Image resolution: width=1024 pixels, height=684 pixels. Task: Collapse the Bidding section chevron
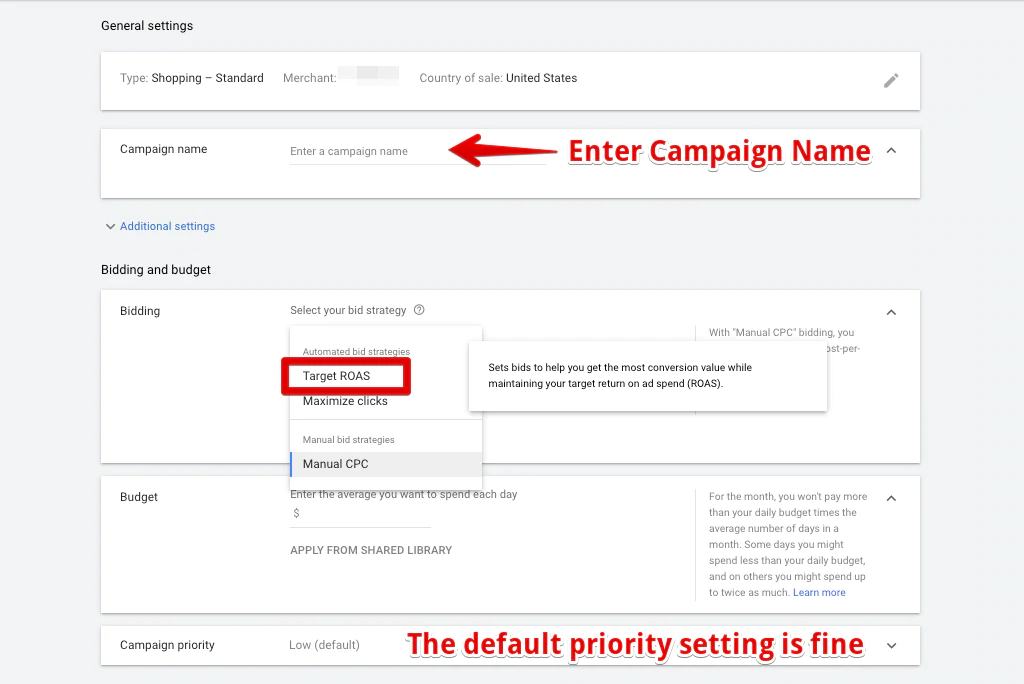[x=891, y=312]
